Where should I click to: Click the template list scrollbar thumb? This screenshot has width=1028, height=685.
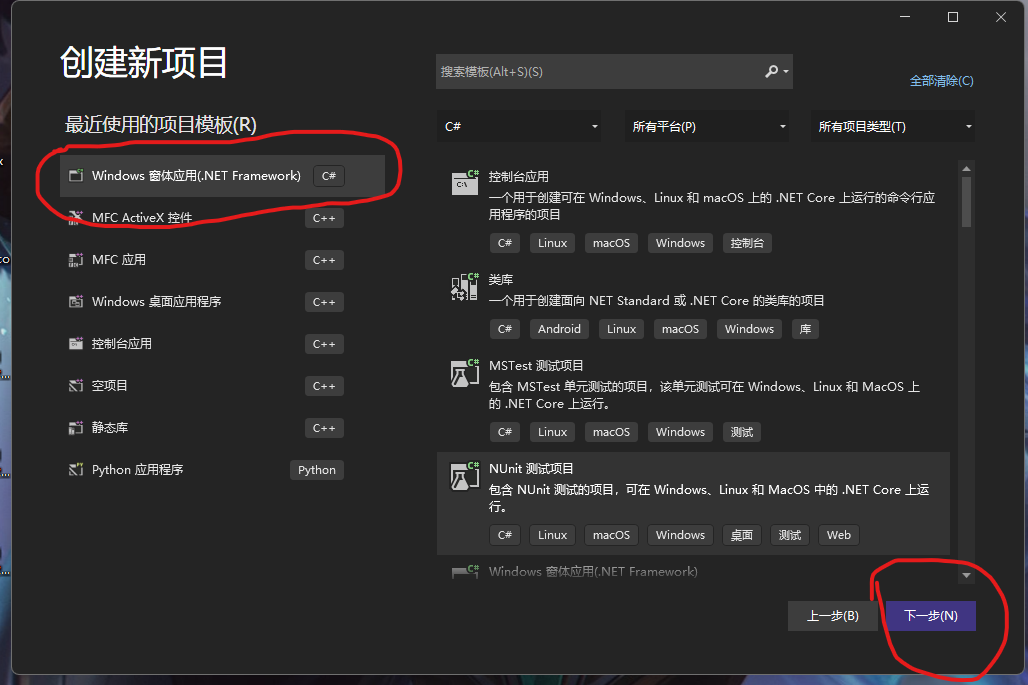tap(966, 202)
